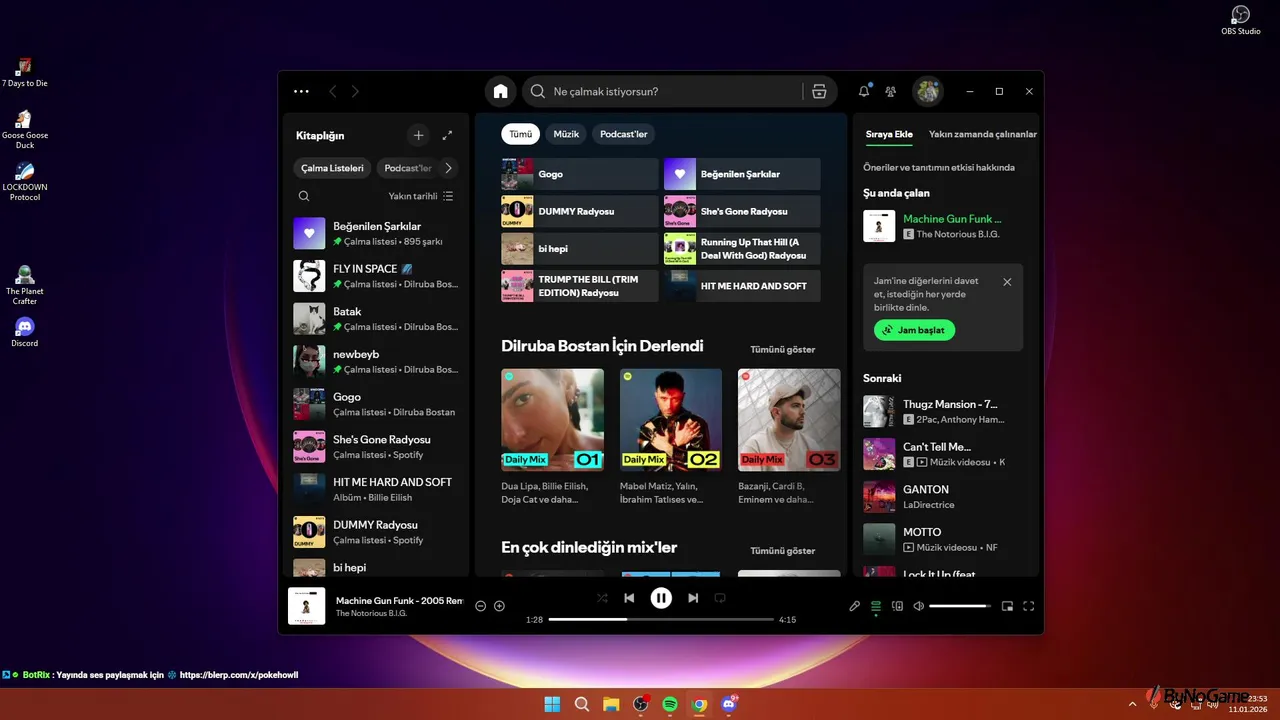This screenshot has width=1280, height=720.
Task: Create playlist with plus icon in library
Action: coord(418,135)
